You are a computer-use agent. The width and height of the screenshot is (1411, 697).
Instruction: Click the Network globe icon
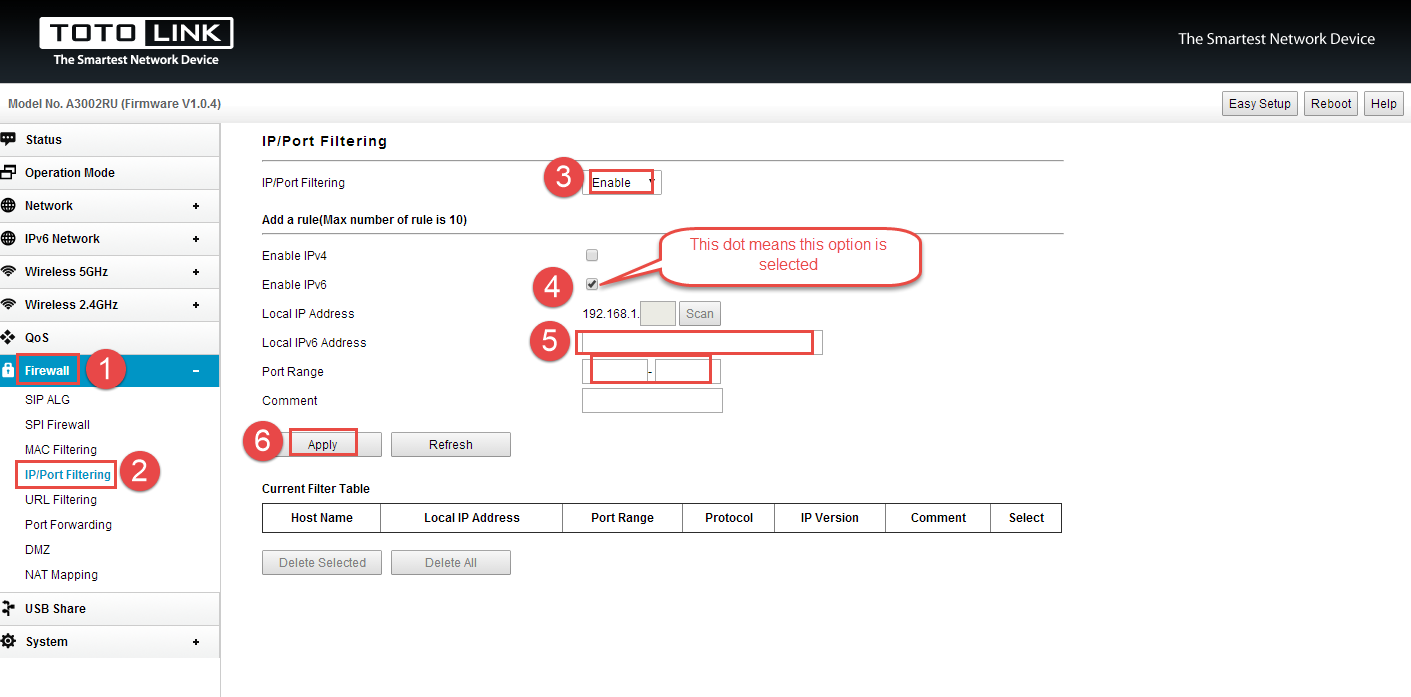(x=8, y=205)
